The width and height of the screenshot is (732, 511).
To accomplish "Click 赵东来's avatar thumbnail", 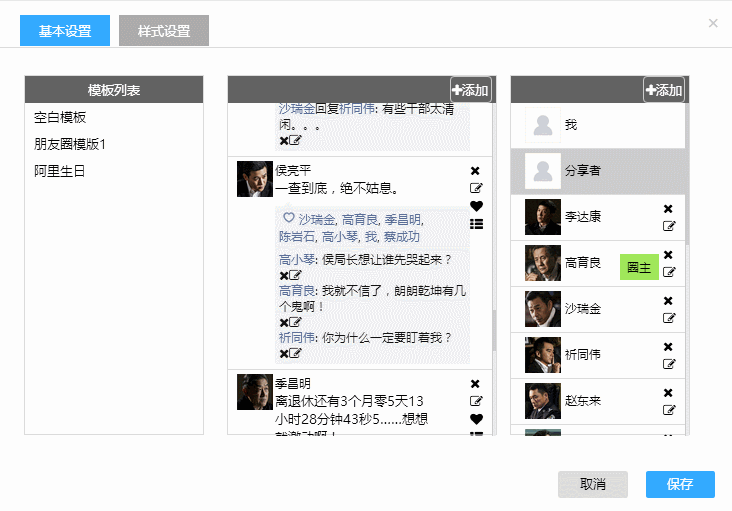I will pos(543,401).
